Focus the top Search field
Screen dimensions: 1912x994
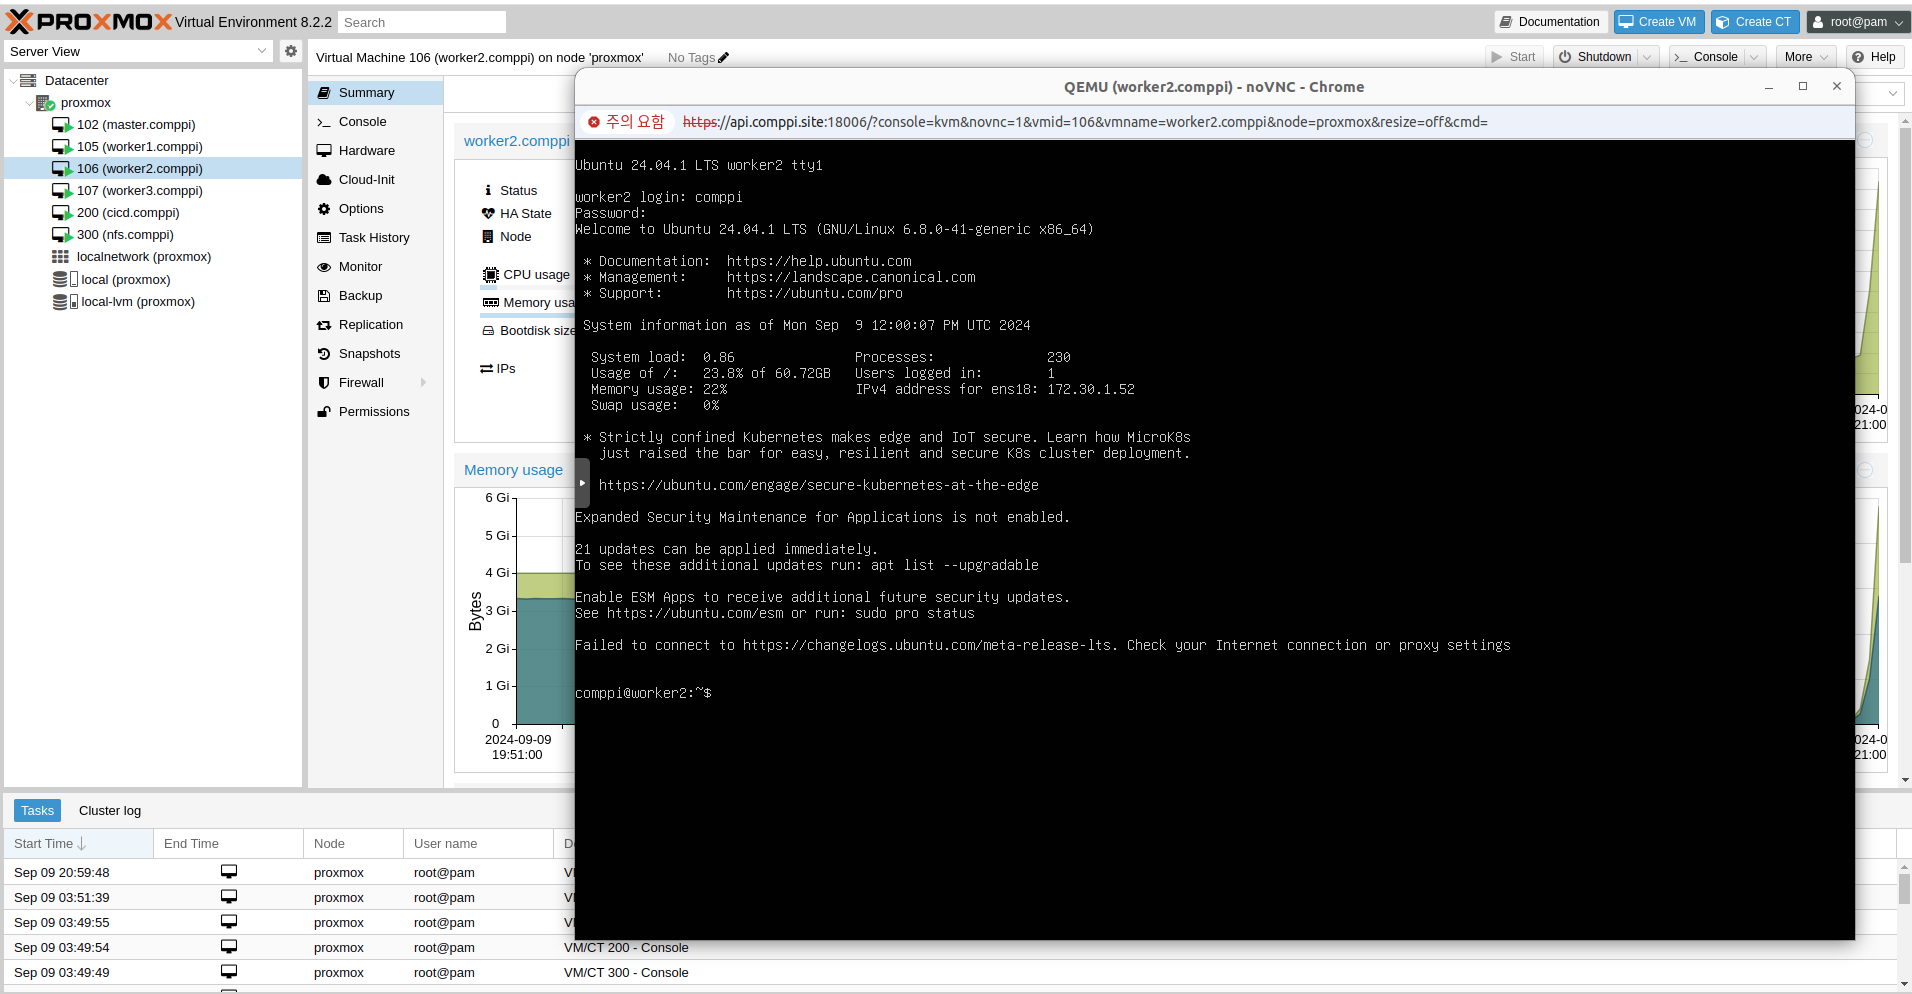421,22
